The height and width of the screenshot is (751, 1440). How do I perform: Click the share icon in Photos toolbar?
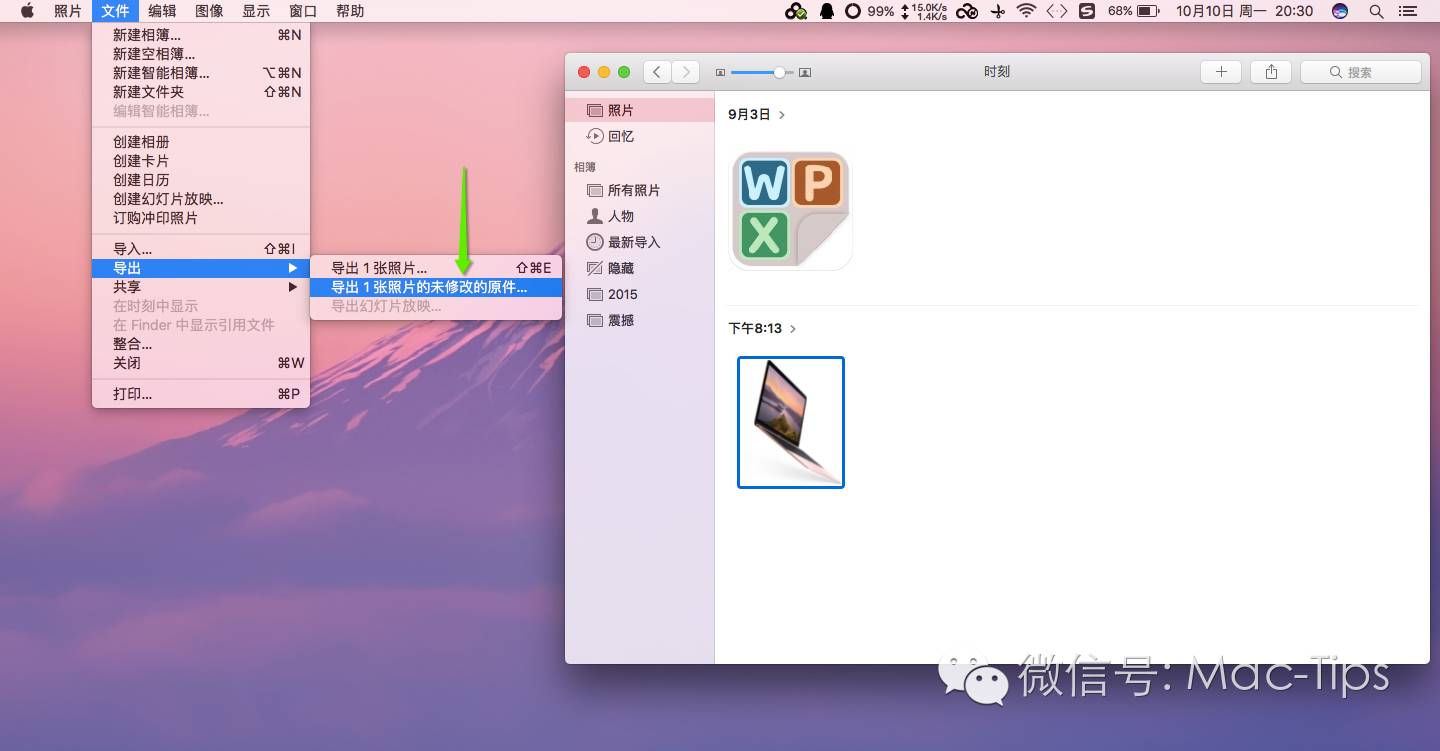[x=1271, y=72]
